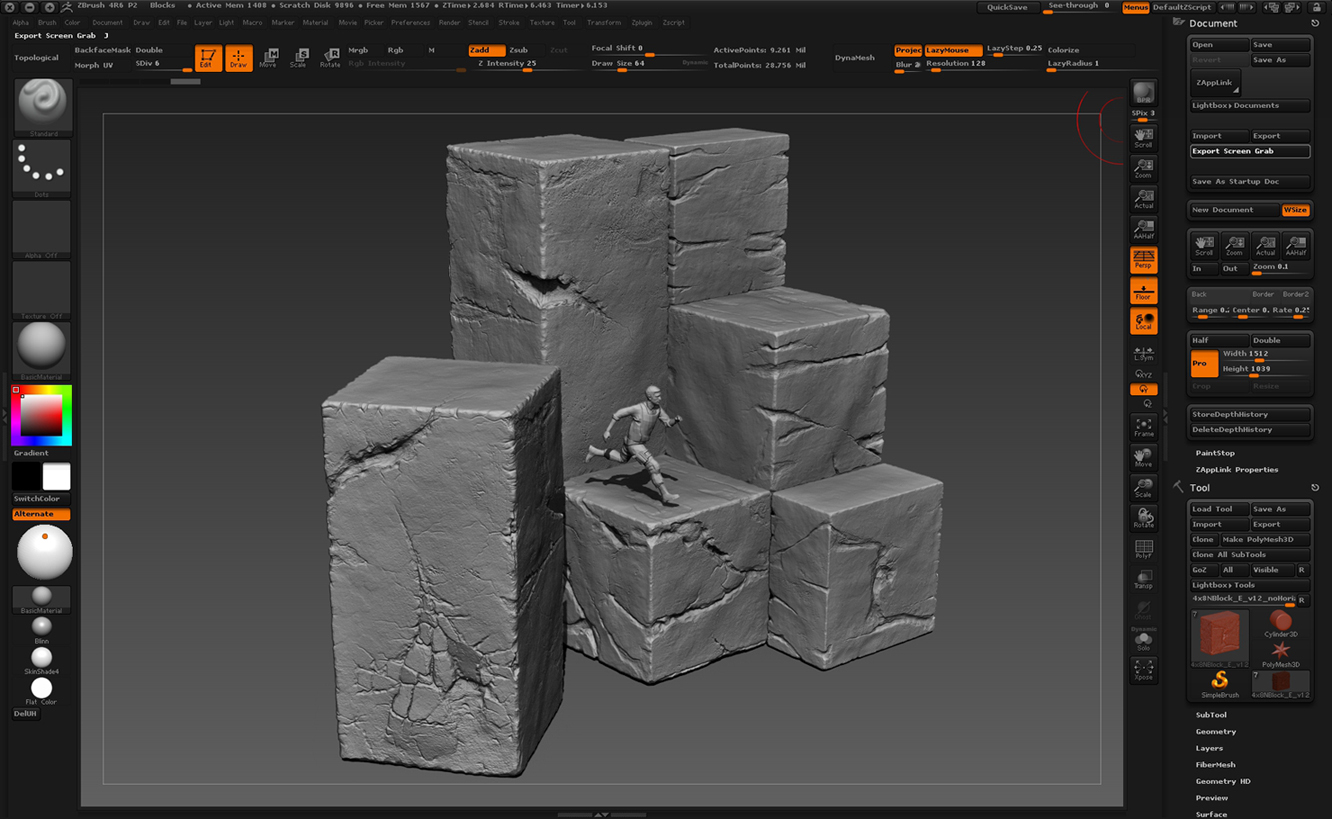Switch to the Scale transform icon
Screen dimensions: 1332x819
(x=298, y=58)
